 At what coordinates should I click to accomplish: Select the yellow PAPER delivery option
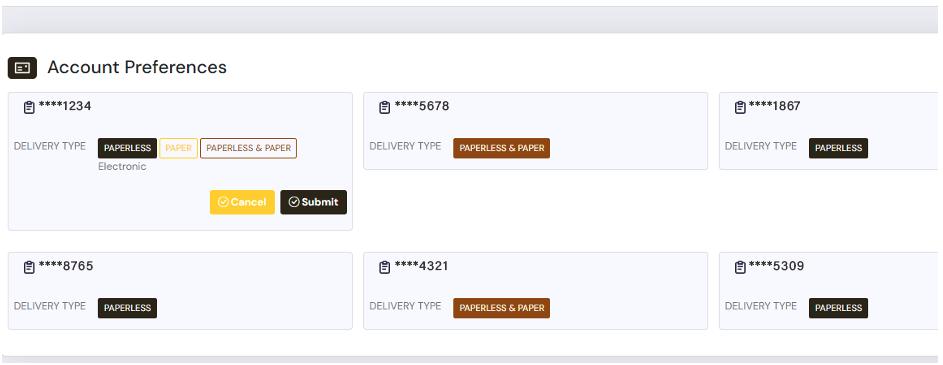179,148
